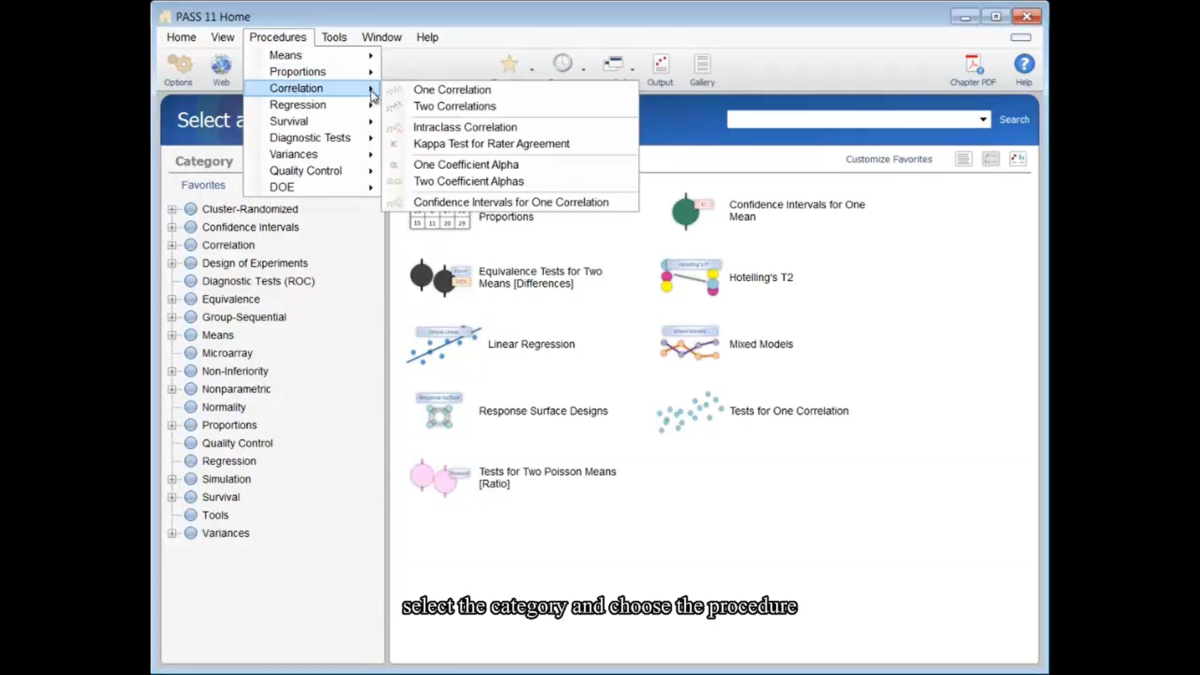
Task: Open Tests for One Correlation icon
Action: tap(689, 411)
